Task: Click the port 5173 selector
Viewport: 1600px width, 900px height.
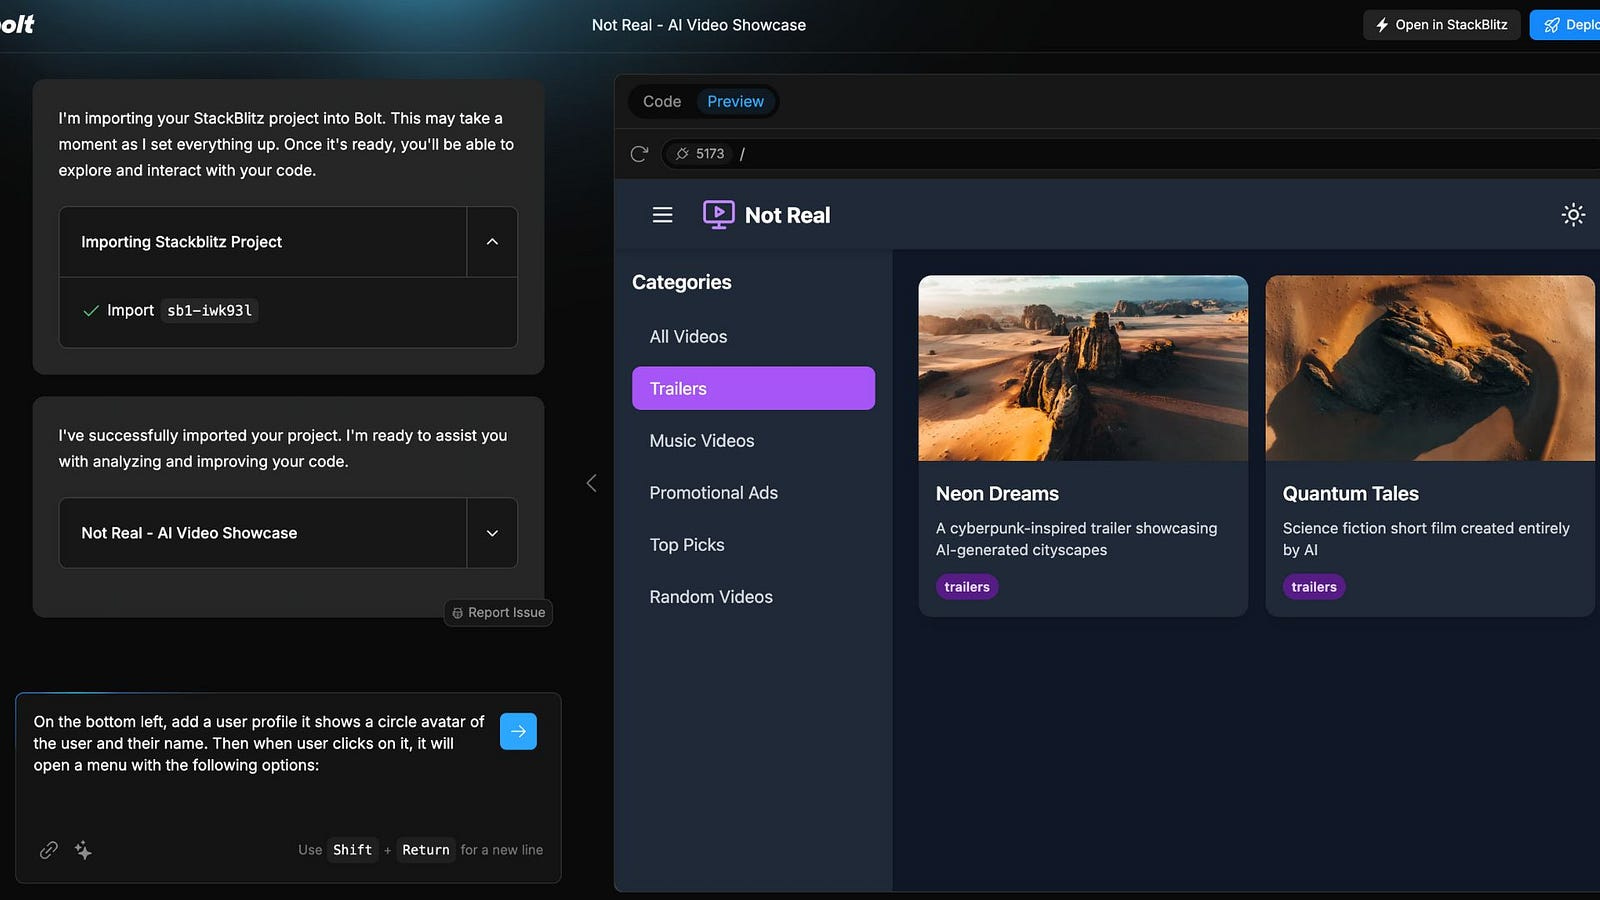Action: pos(699,154)
